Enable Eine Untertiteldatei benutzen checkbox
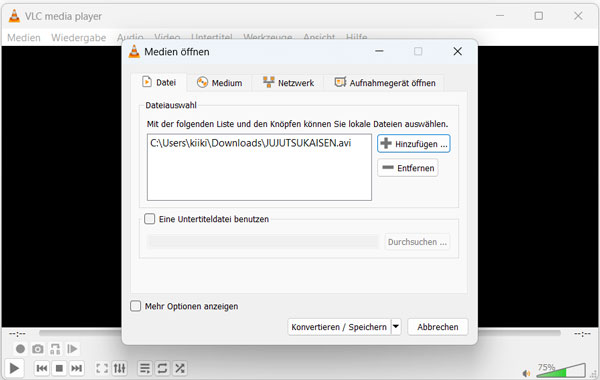This screenshot has height=380, width=600. (150, 219)
